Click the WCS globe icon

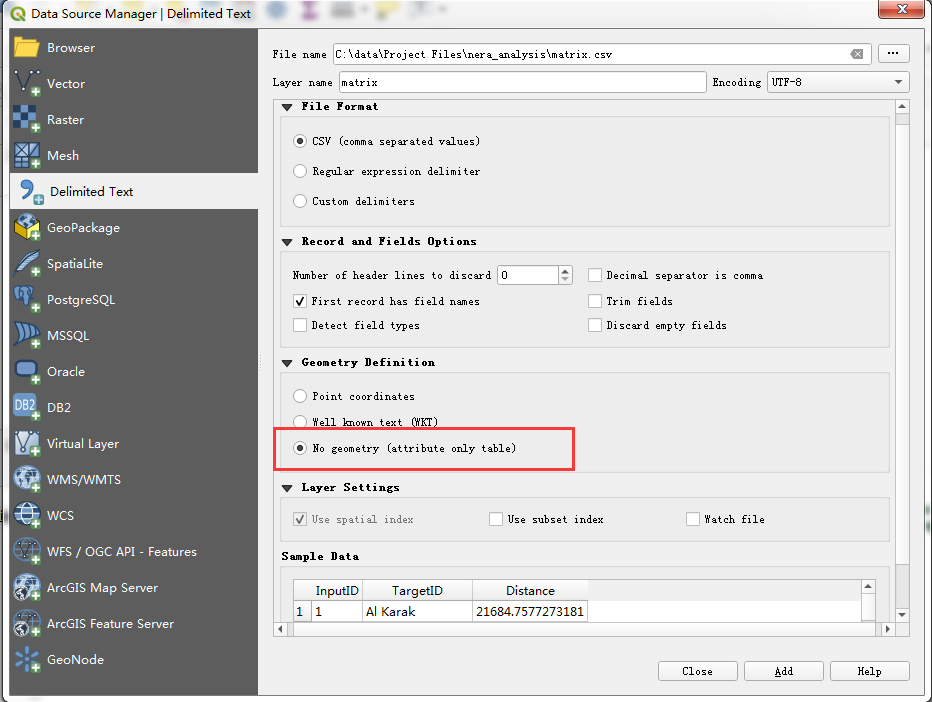click(26, 515)
